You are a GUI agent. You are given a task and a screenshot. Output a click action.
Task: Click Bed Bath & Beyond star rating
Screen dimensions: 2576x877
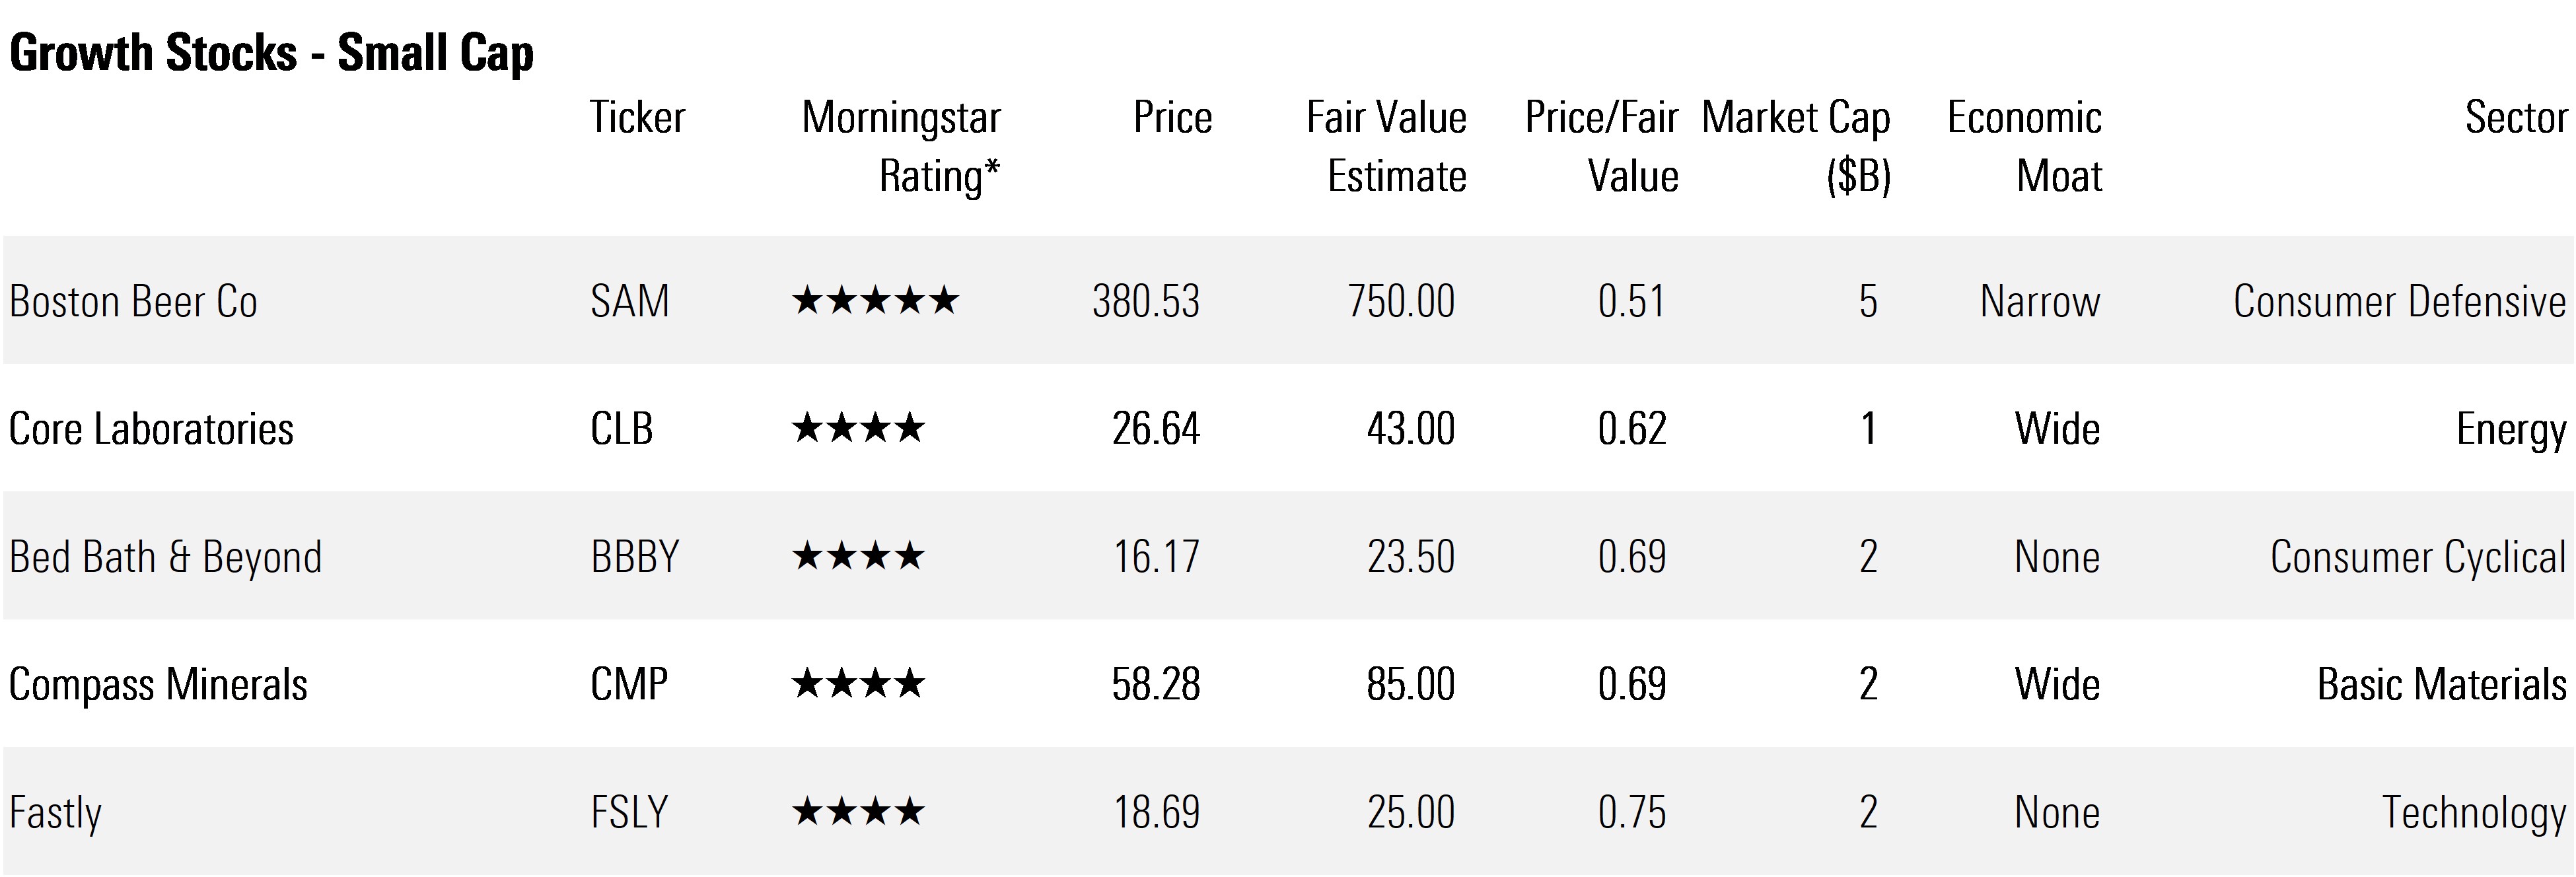pos(858,557)
